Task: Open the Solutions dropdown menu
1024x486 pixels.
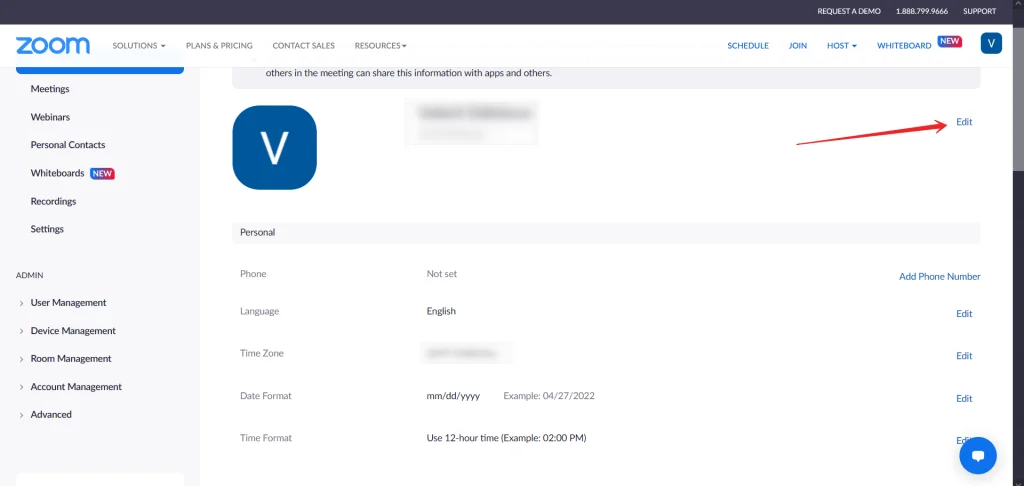Action: tap(138, 46)
